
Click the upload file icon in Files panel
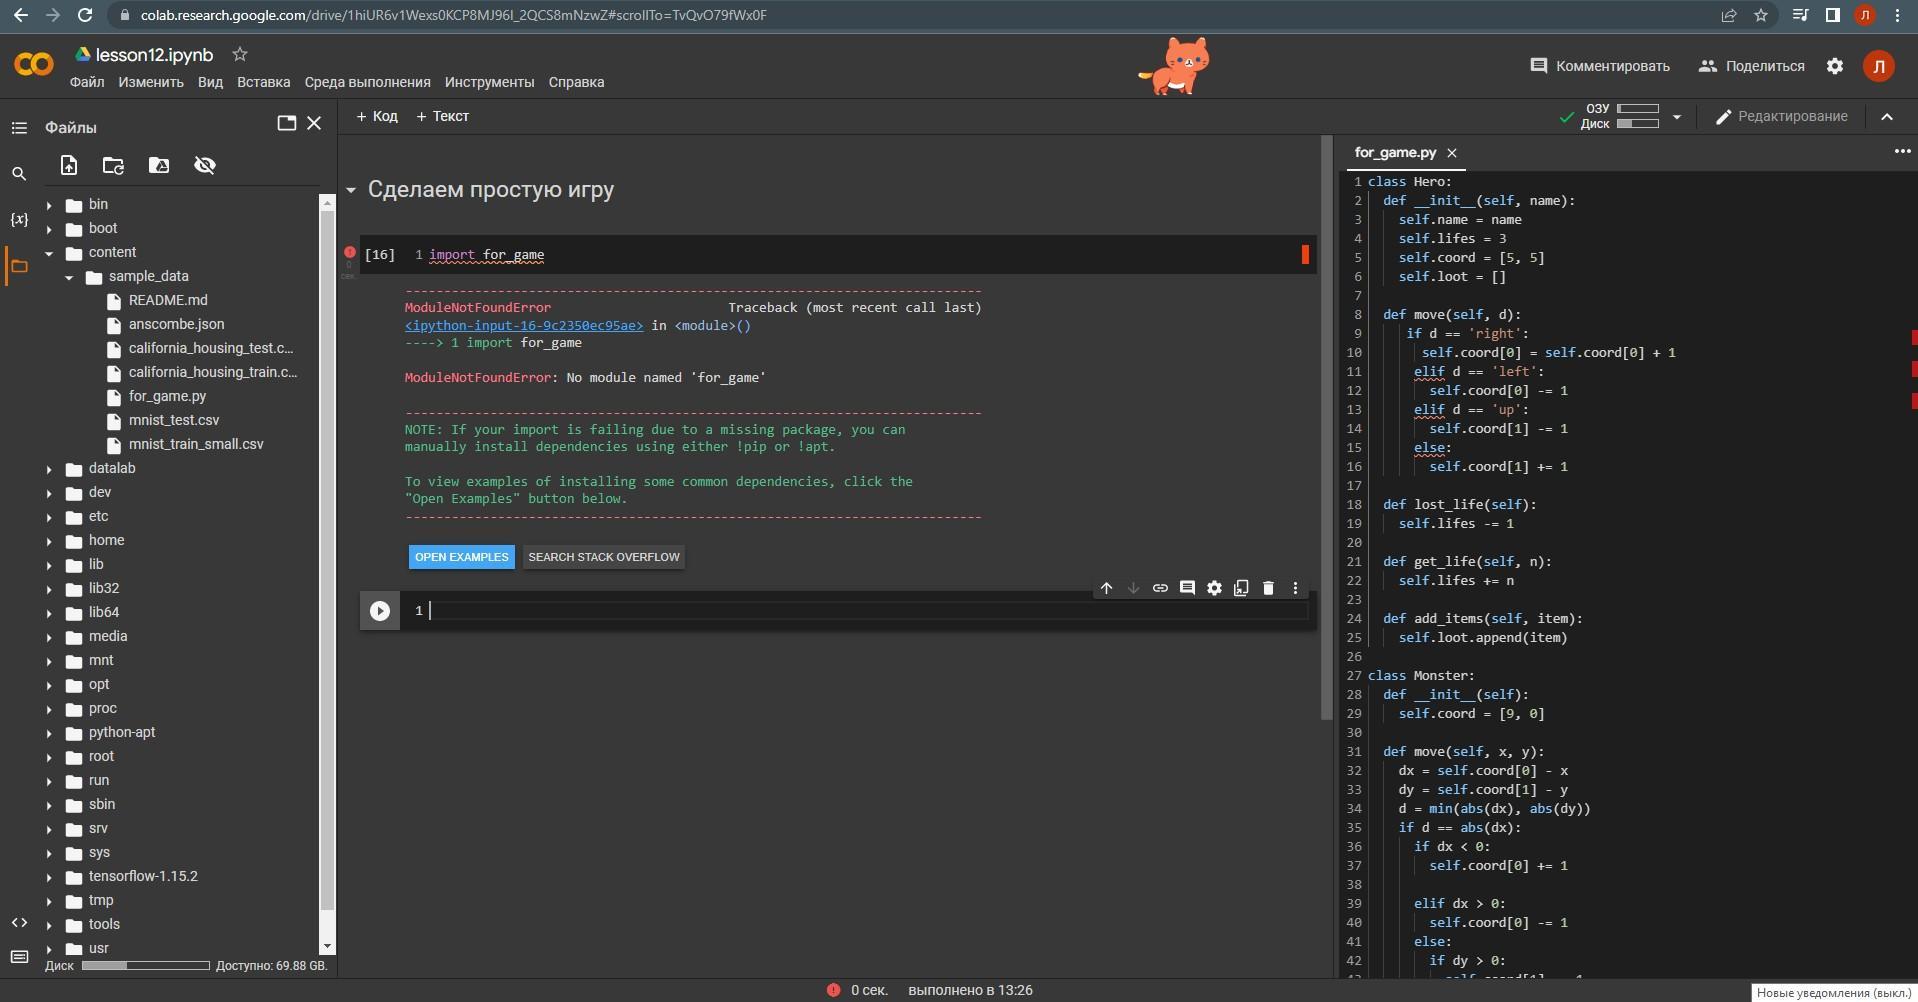(68, 166)
